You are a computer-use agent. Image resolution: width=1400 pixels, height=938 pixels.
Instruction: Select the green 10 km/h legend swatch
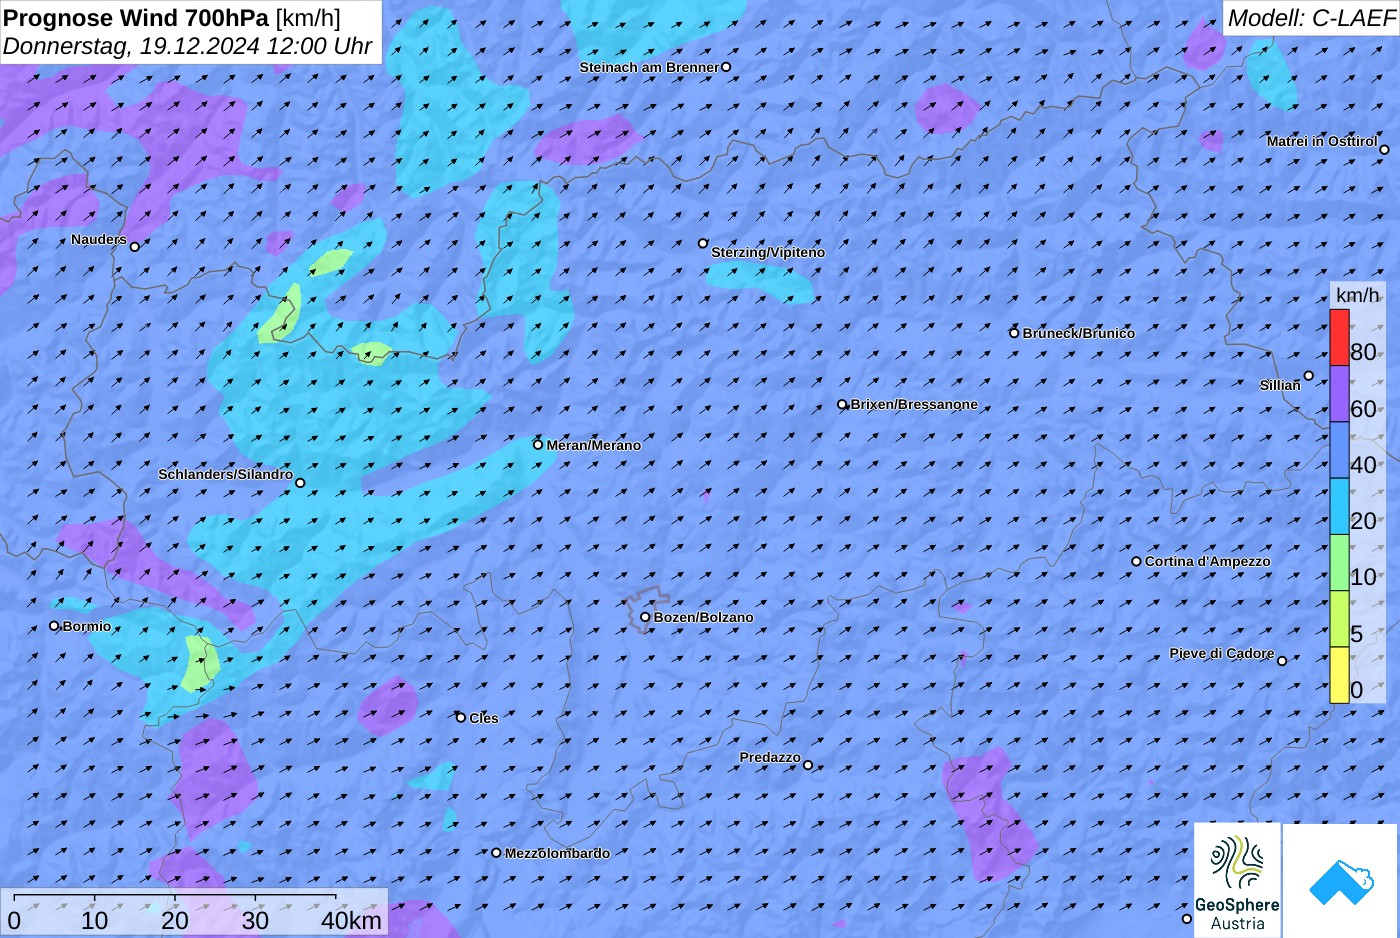coord(1339,563)
